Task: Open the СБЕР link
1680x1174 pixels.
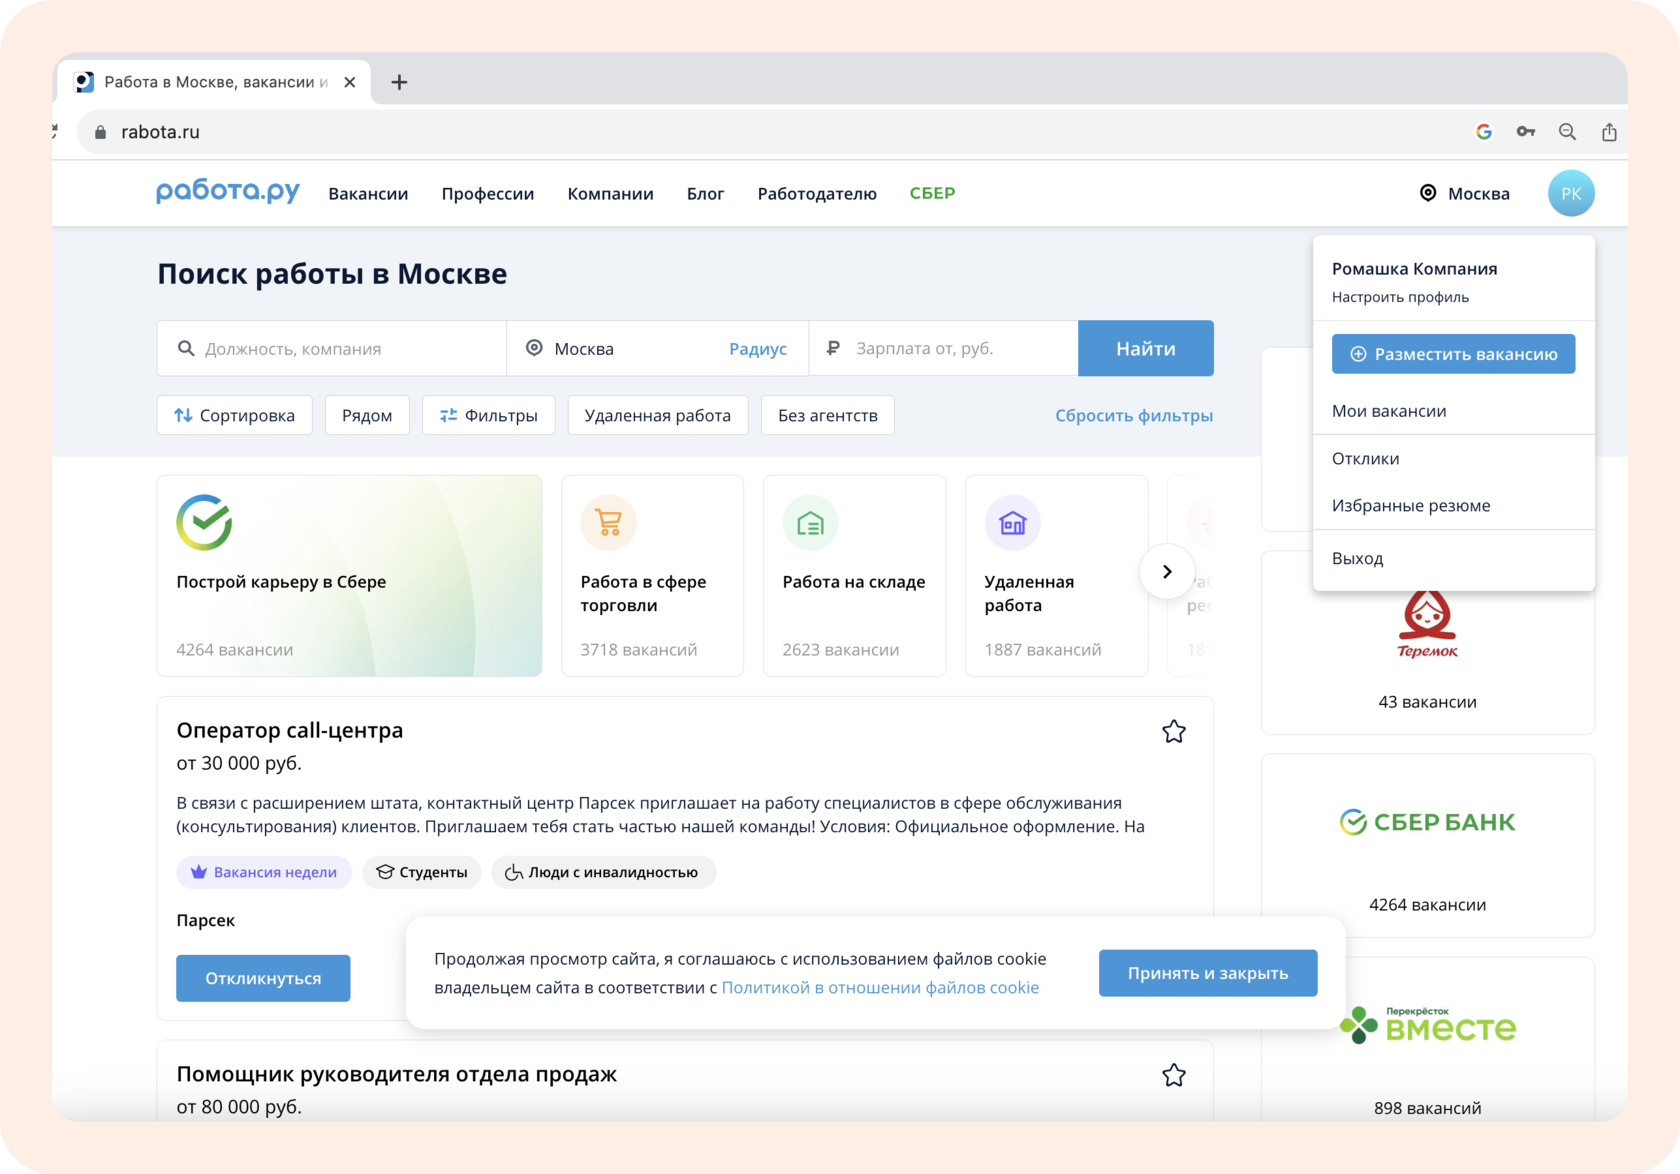Action: (932, 193)
